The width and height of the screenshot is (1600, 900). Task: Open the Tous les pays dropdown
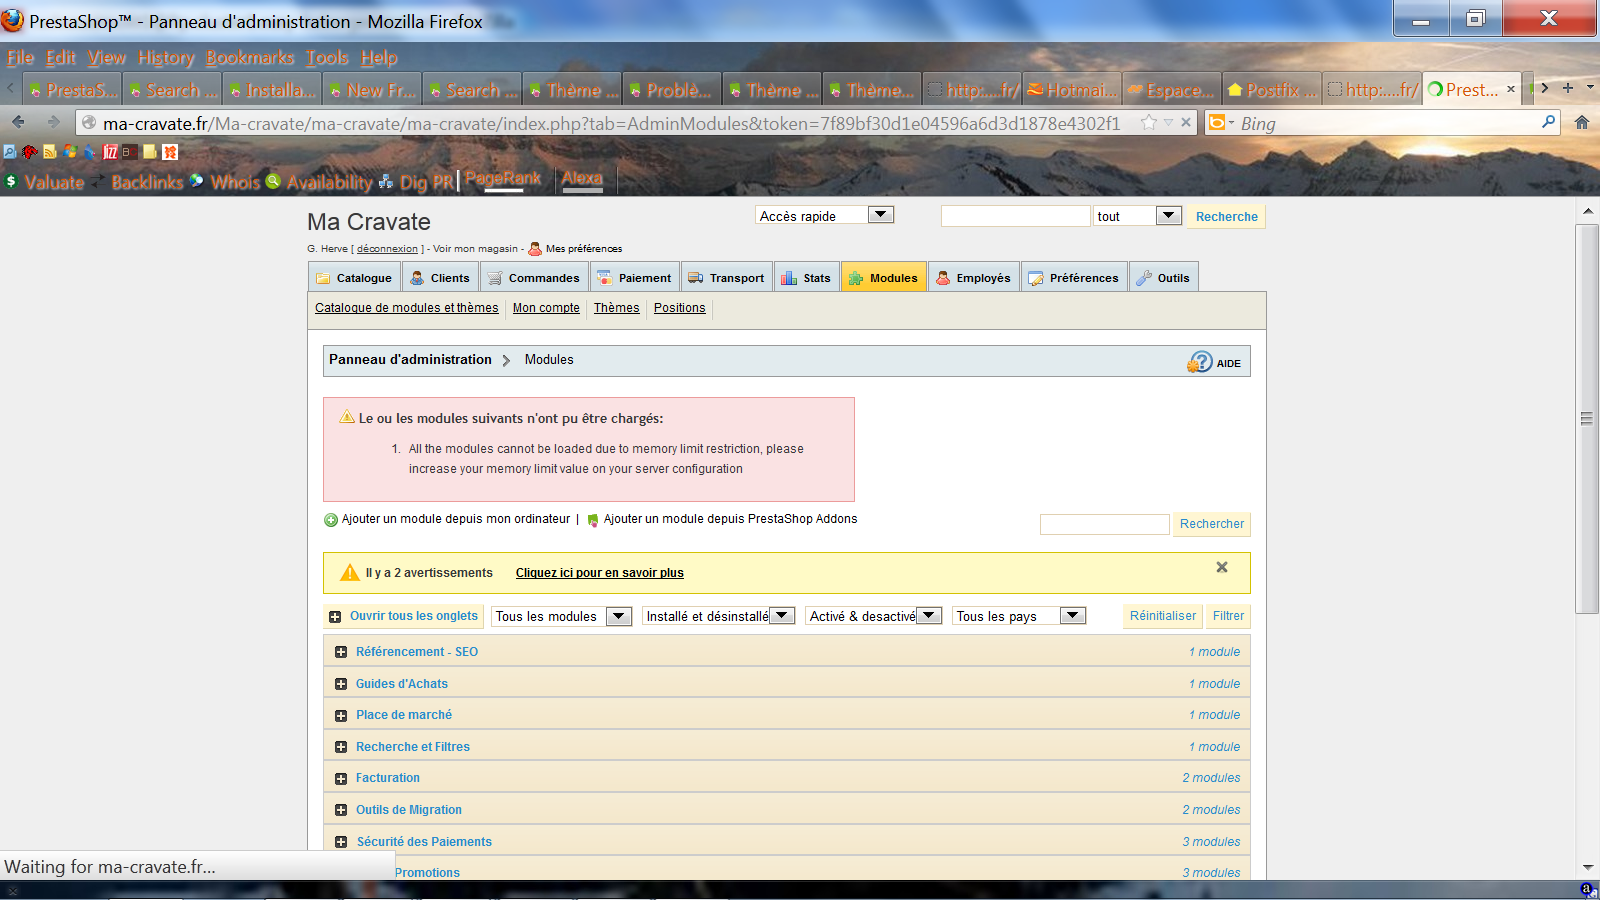point(1019,616)
